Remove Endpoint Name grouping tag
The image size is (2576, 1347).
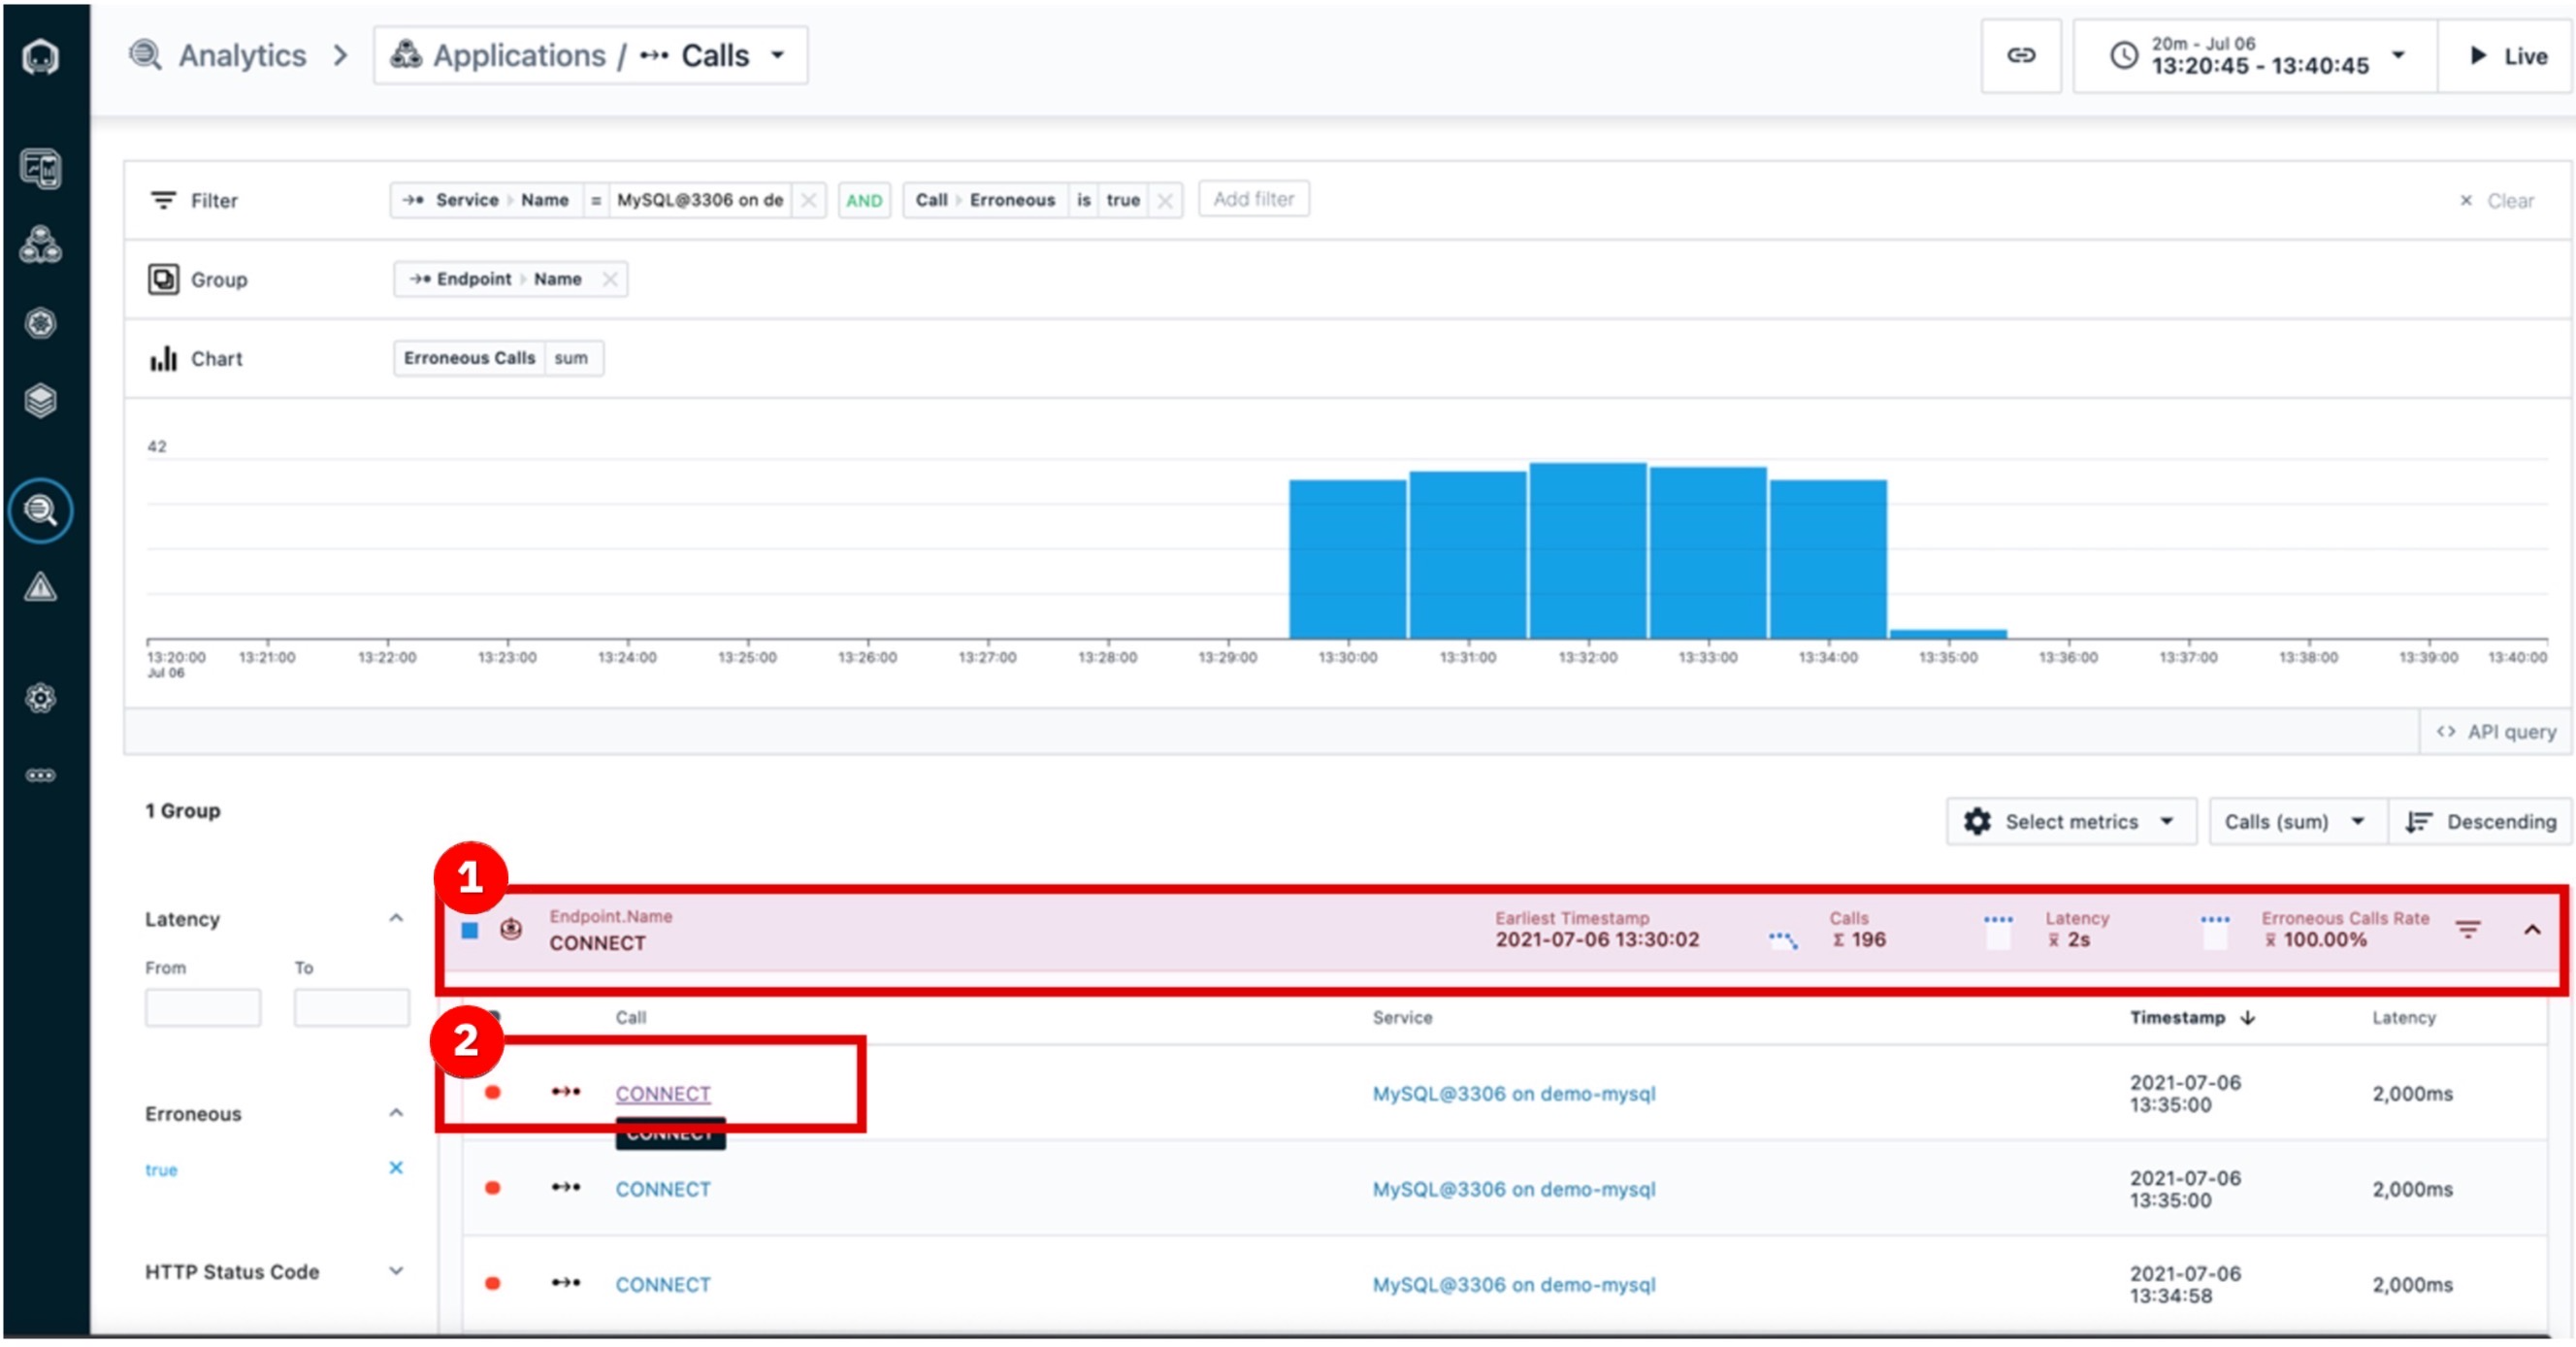tap(609, 279)
